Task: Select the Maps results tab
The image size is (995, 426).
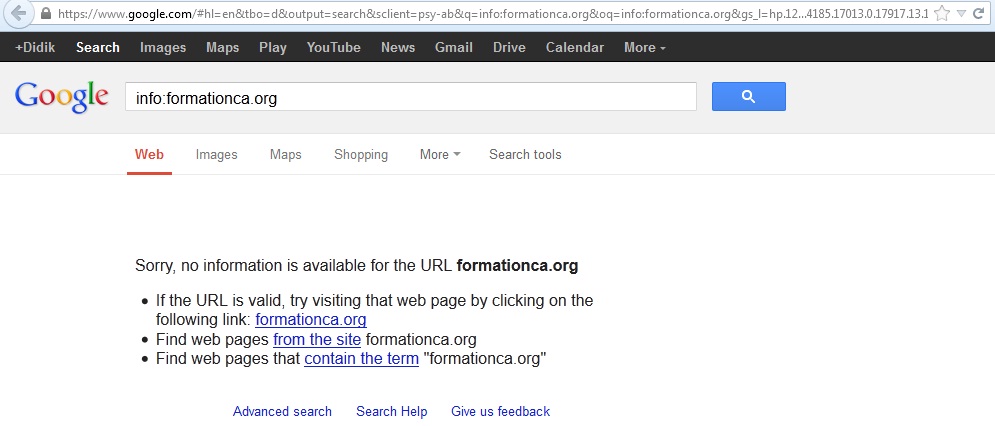Action: (x=286, y=155)
